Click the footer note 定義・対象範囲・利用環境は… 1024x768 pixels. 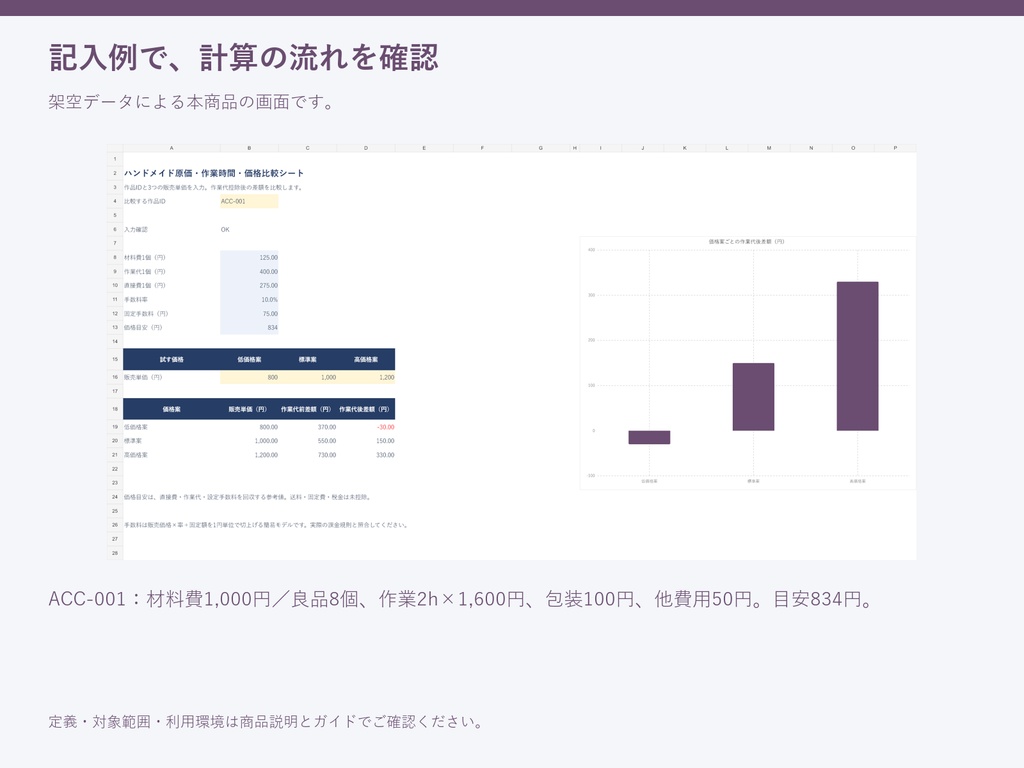tap(266, 722)
